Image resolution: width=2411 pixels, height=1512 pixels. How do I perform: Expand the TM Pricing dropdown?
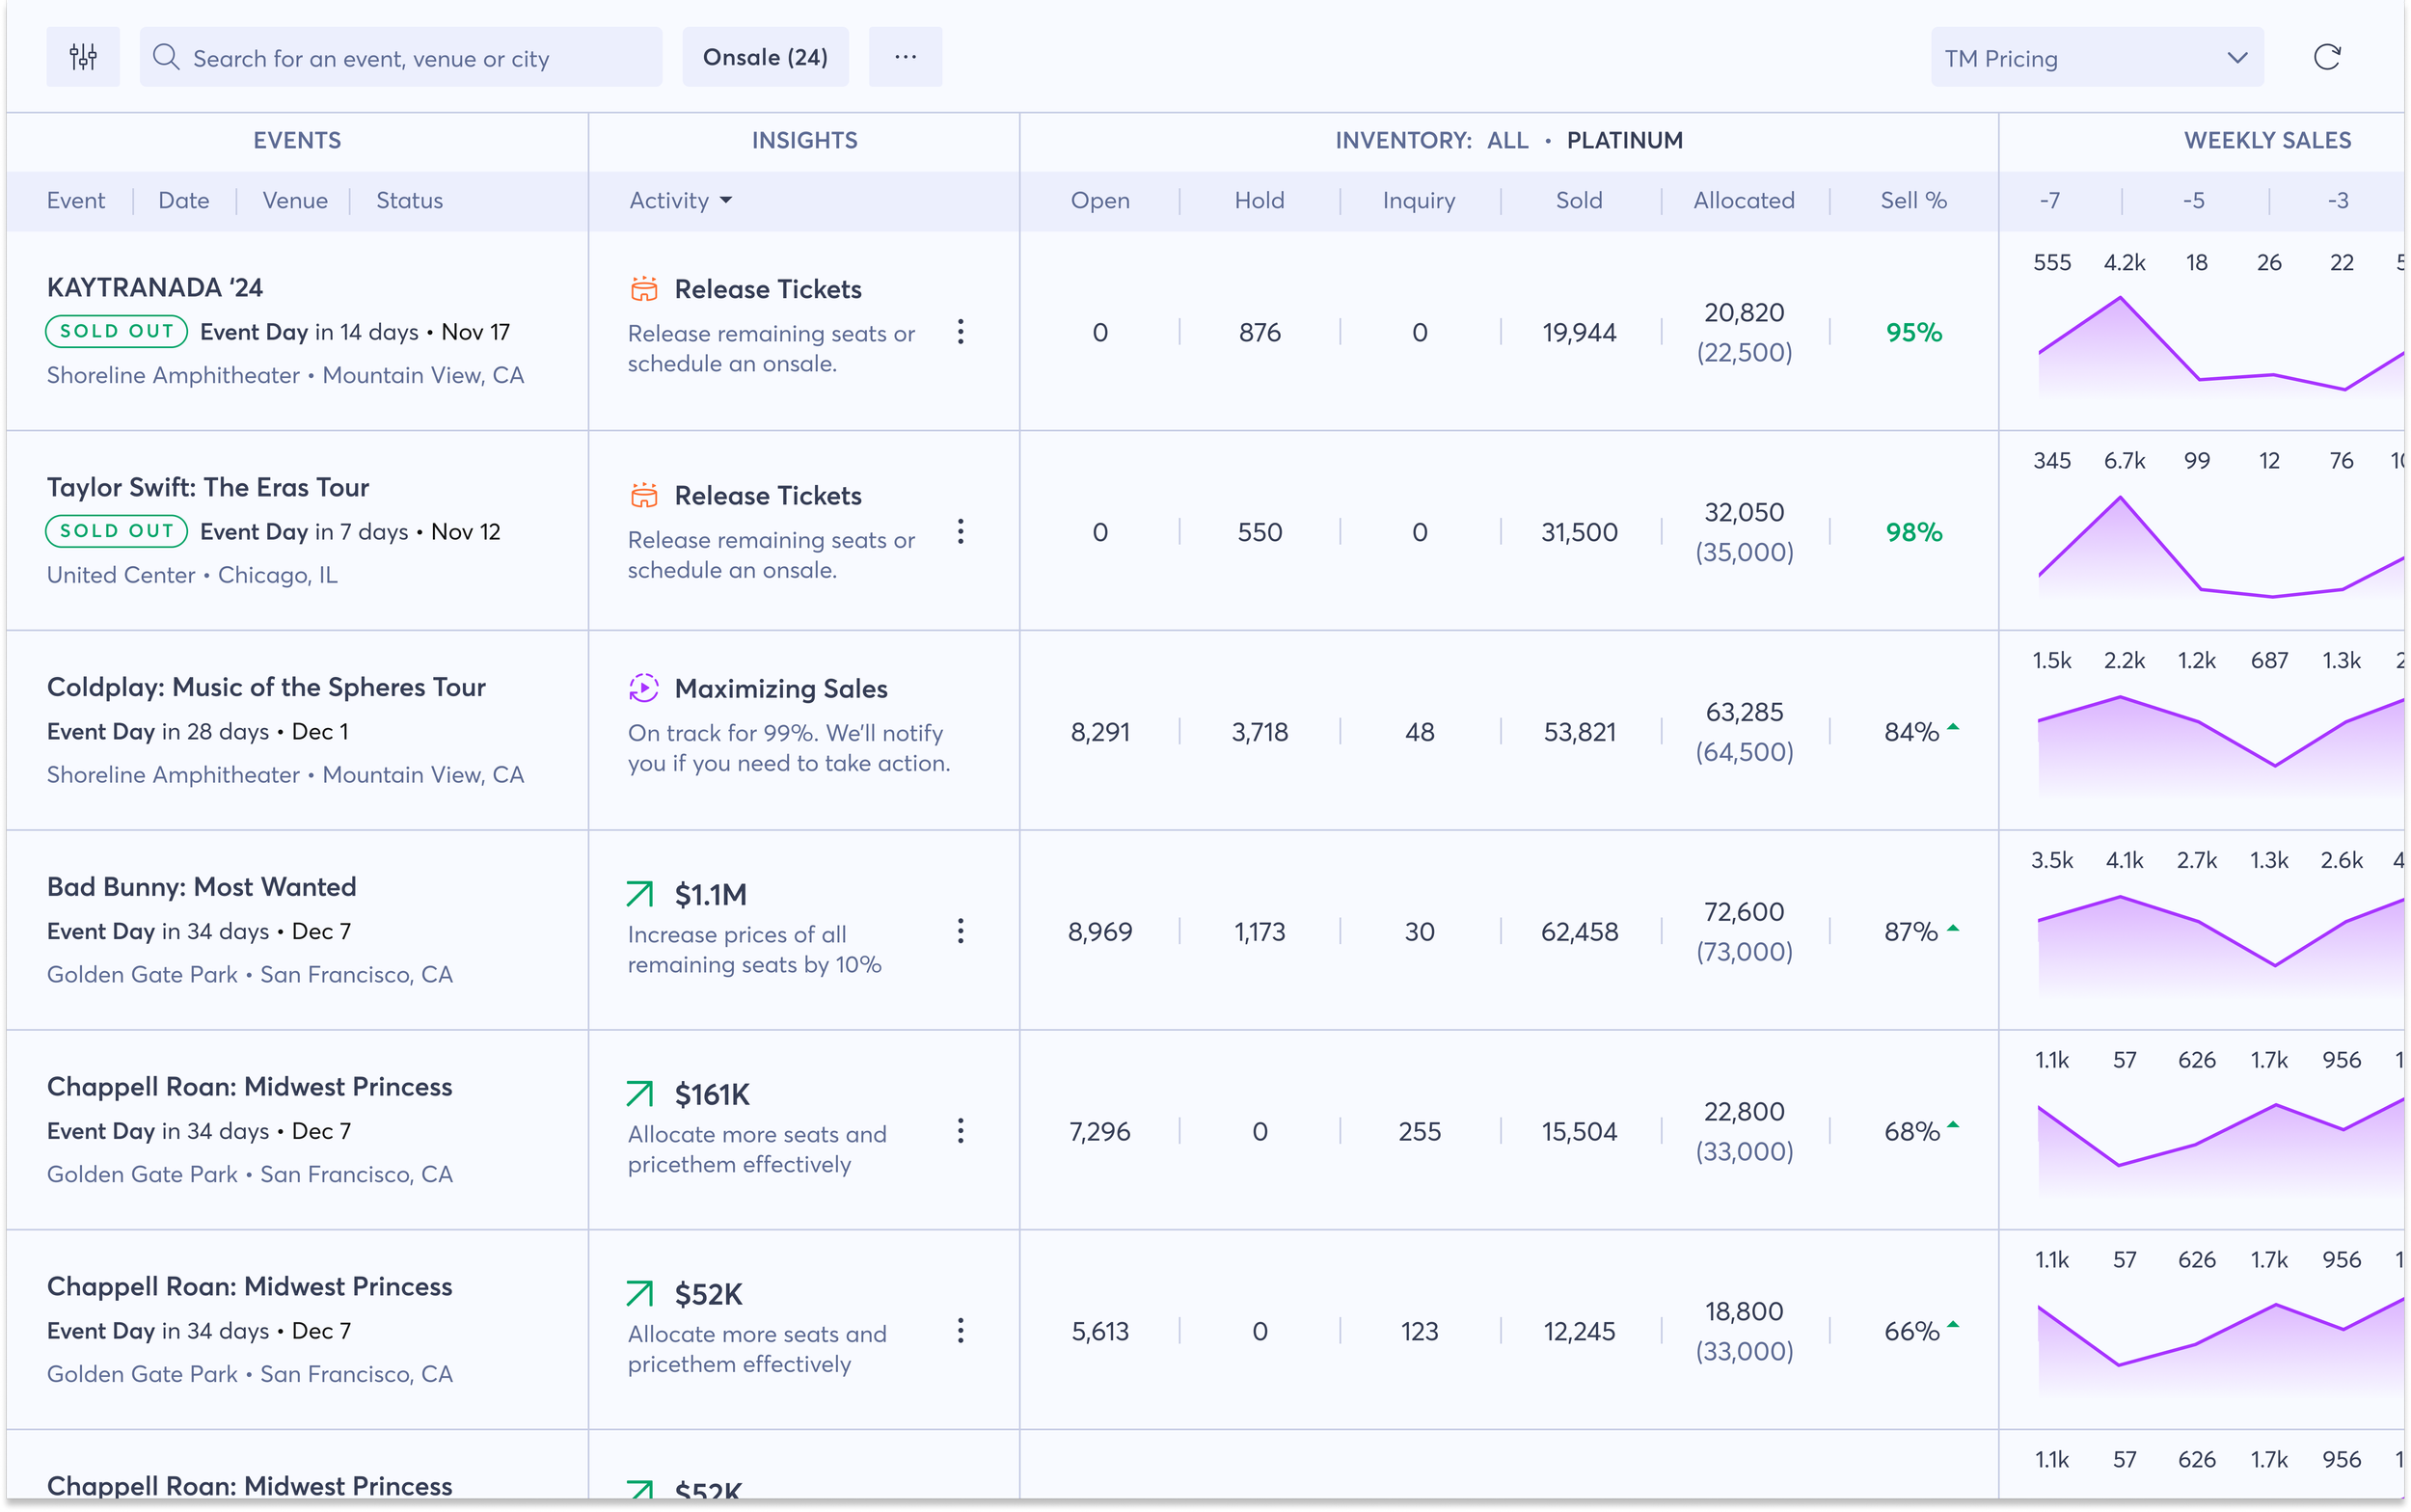[2096, 58]
